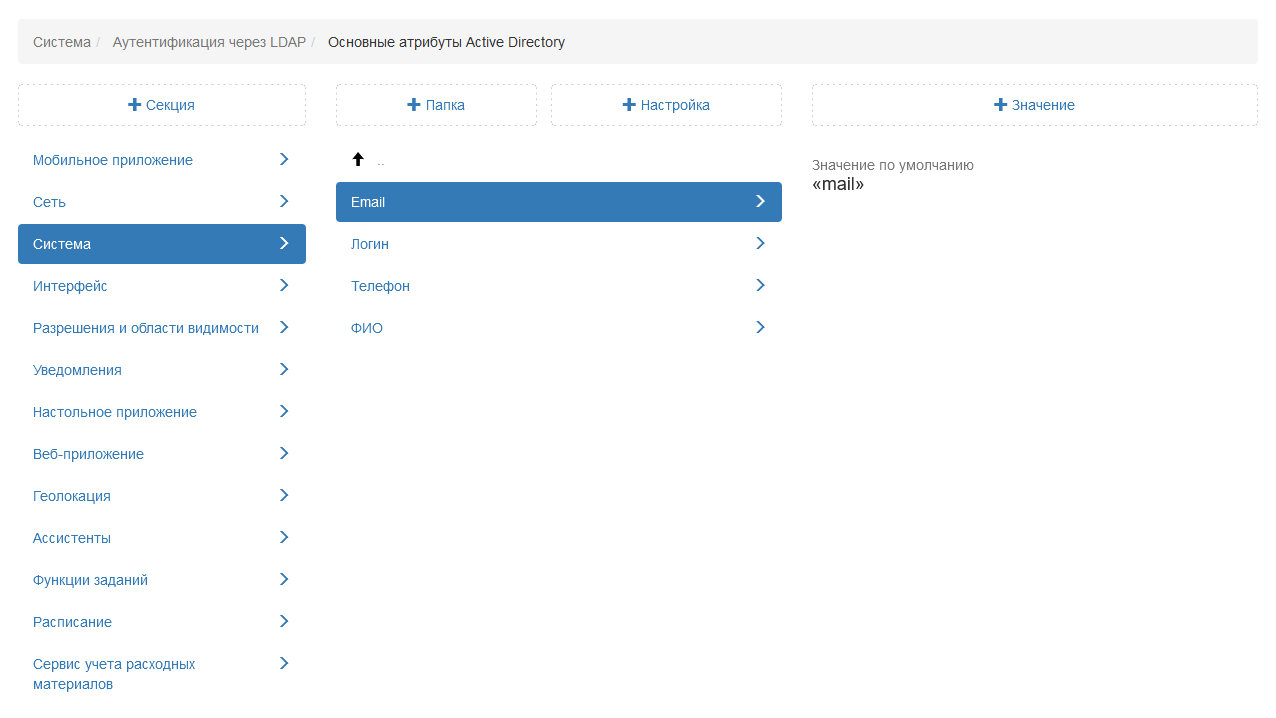1276x718 pixels.
Task: Click the plus icon on the Папка button
Action: click(x=414, y=105)
